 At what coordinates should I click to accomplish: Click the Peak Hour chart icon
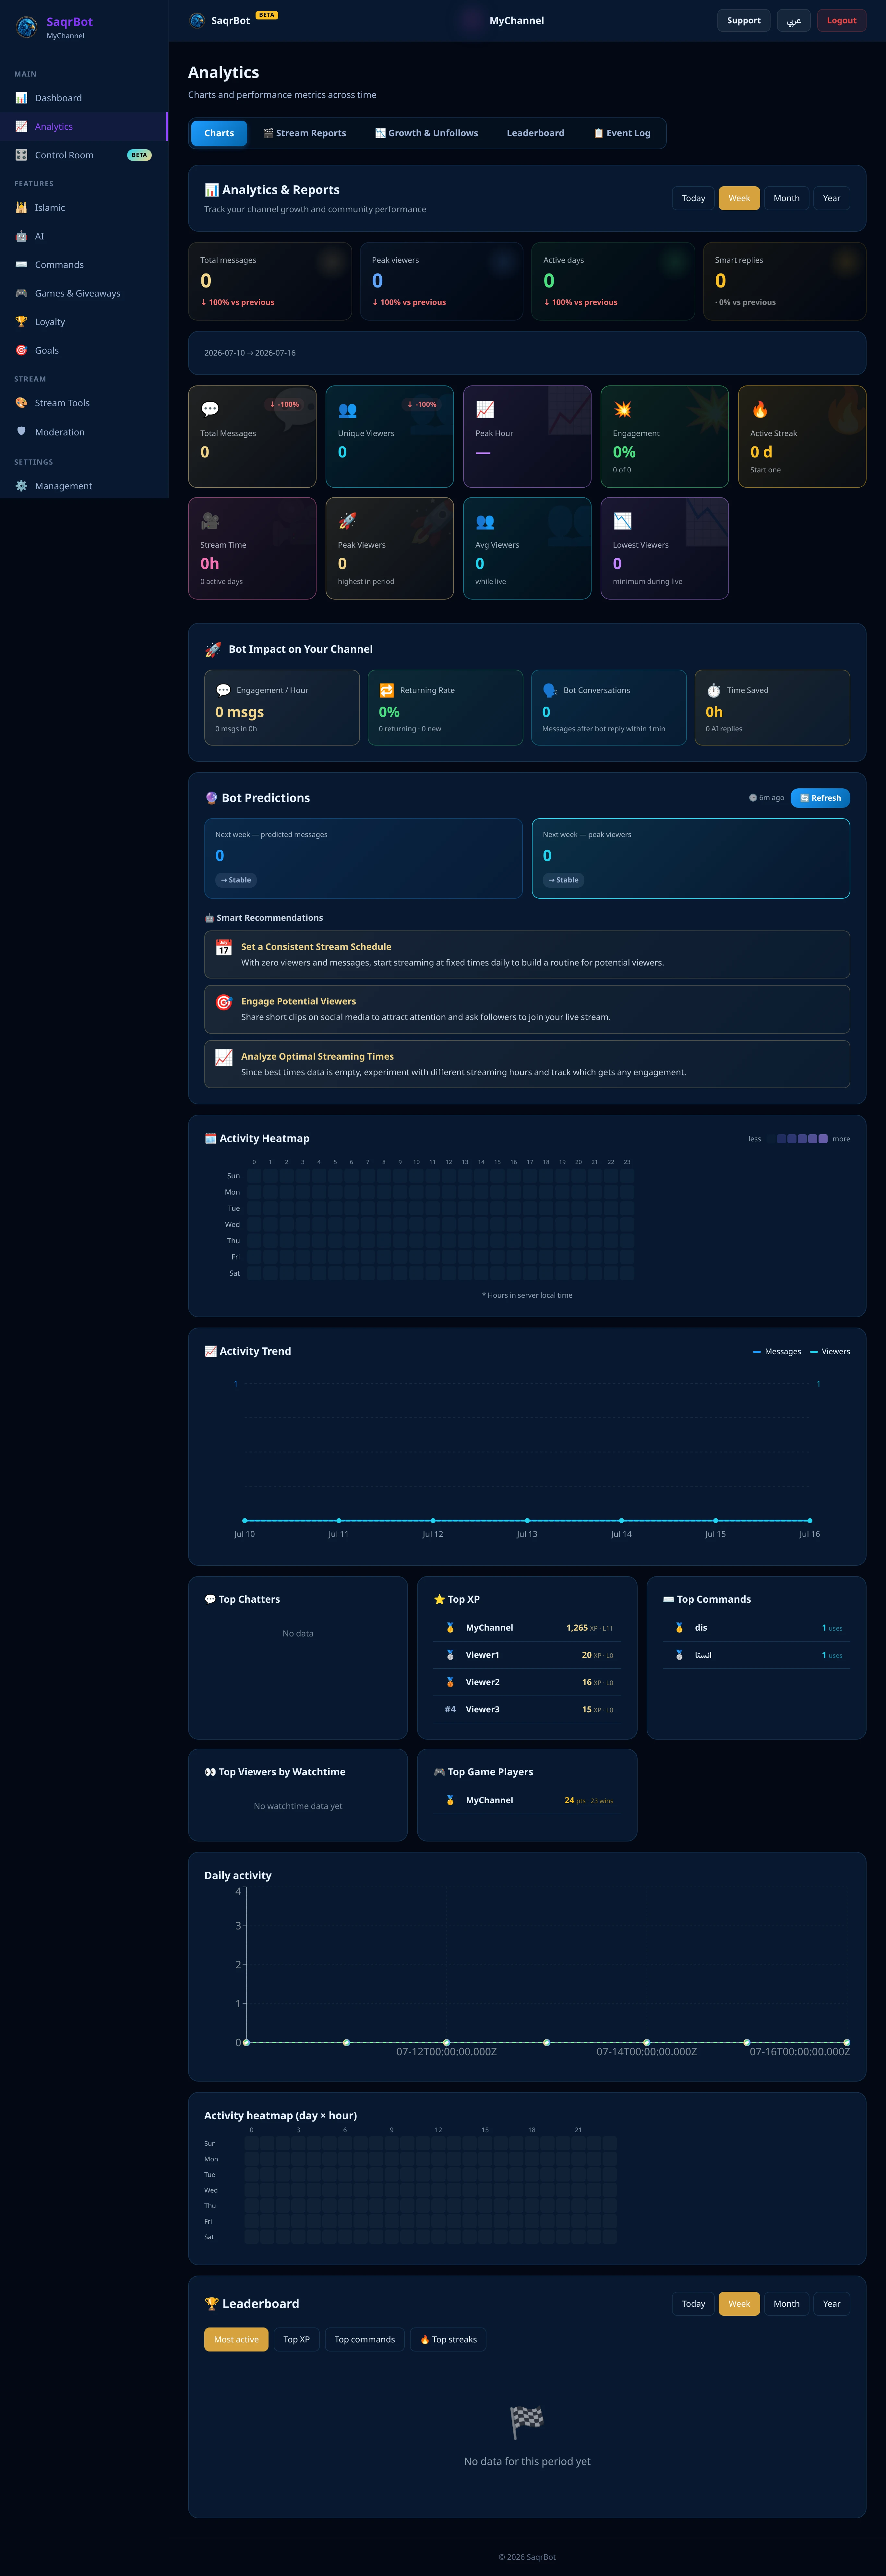tap(485, 409)
